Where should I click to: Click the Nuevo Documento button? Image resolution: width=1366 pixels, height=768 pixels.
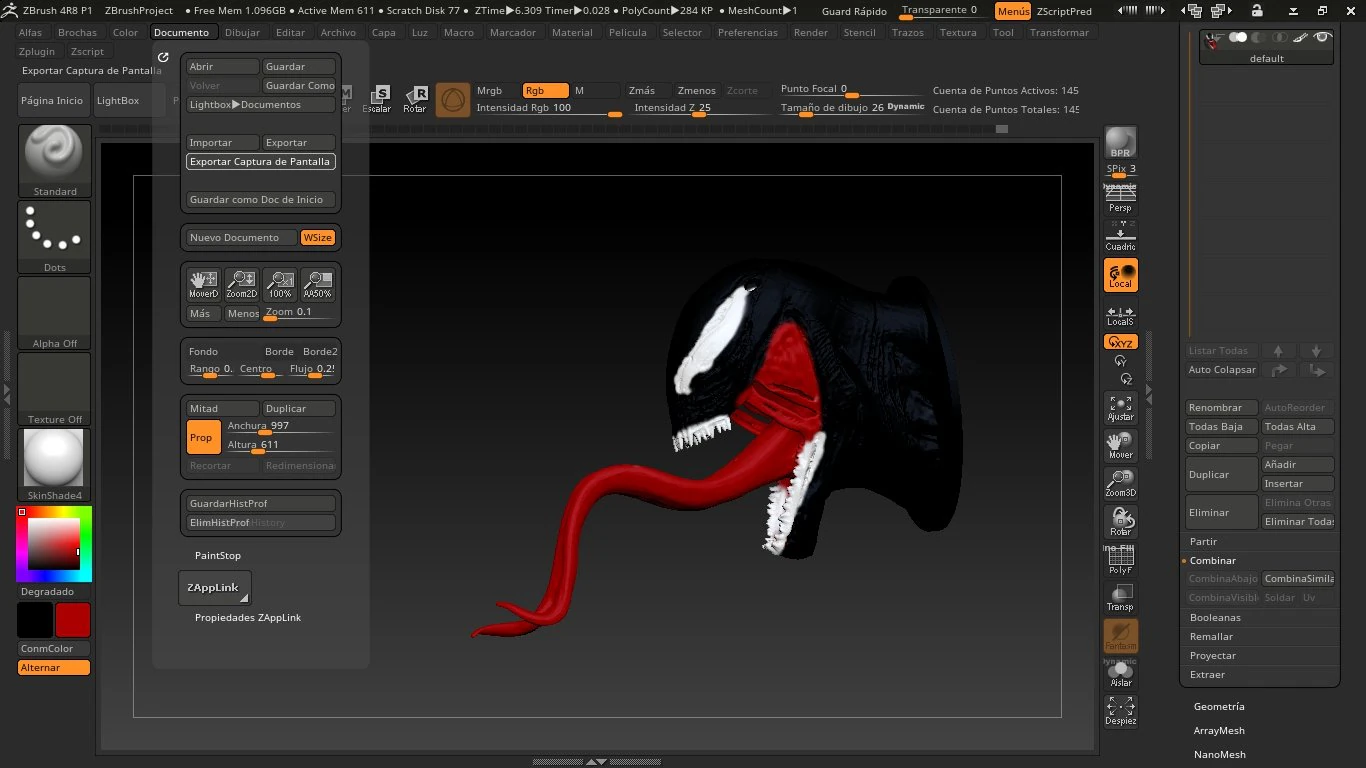(241, 238)
